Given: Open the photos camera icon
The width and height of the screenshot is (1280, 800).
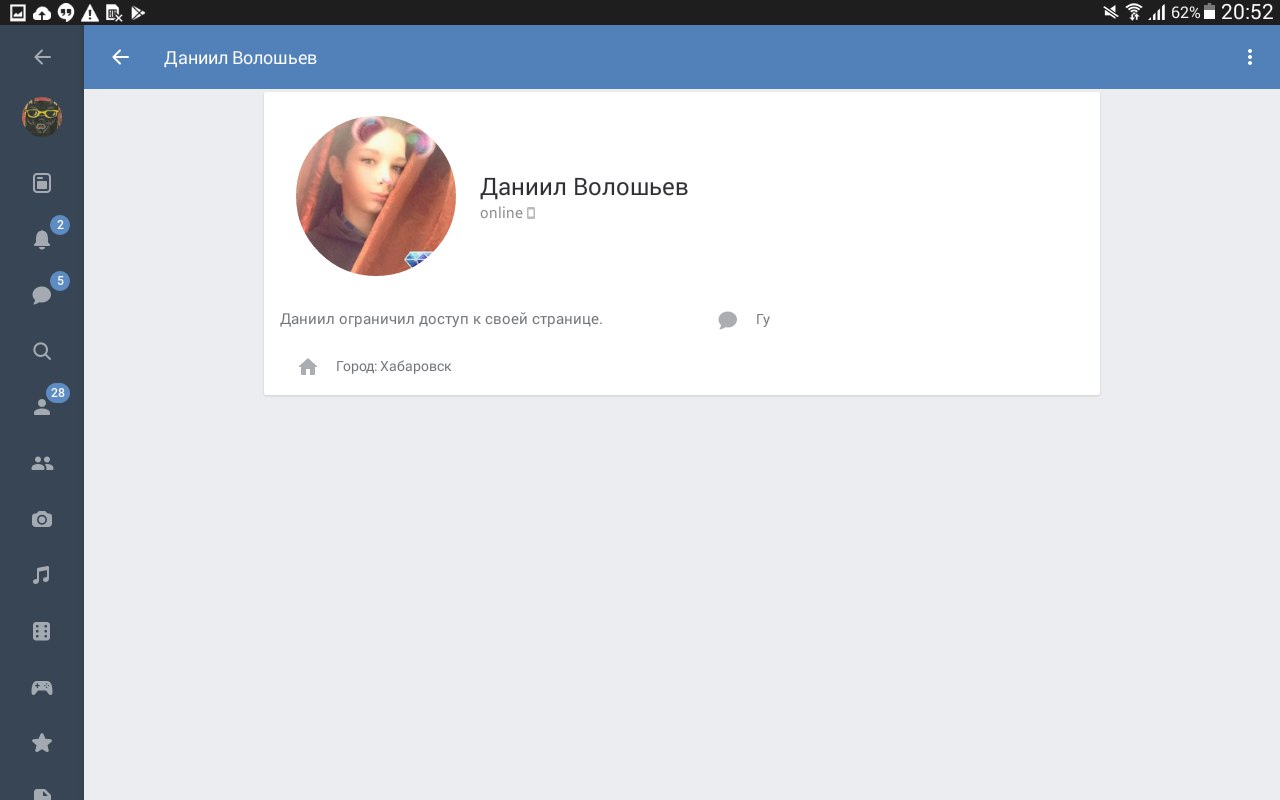Looking at the screenshot, I should click(42, 519).
